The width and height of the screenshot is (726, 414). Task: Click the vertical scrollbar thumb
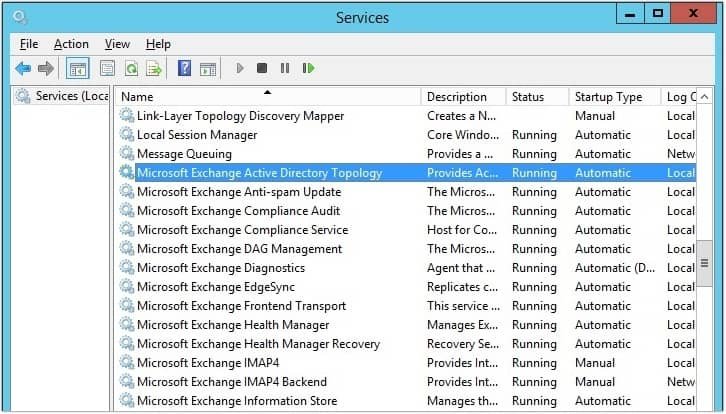[x=704, y=263]
